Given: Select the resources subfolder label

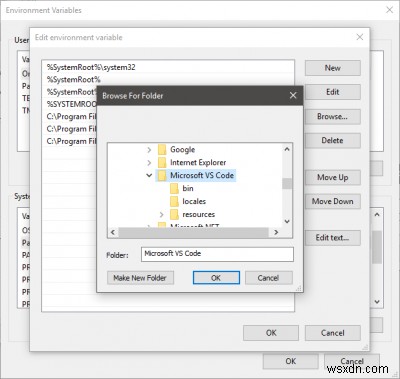Looking at the screenshot, I should point(199,214).
